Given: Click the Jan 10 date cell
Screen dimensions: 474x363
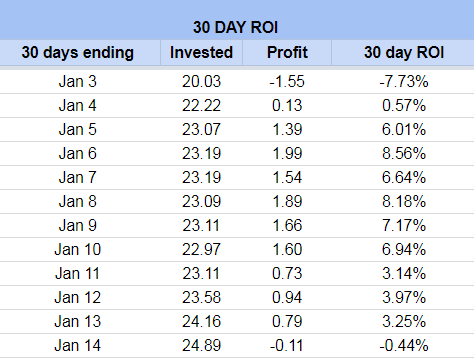Looking at the screenshot, I should (x=80, y=250).
